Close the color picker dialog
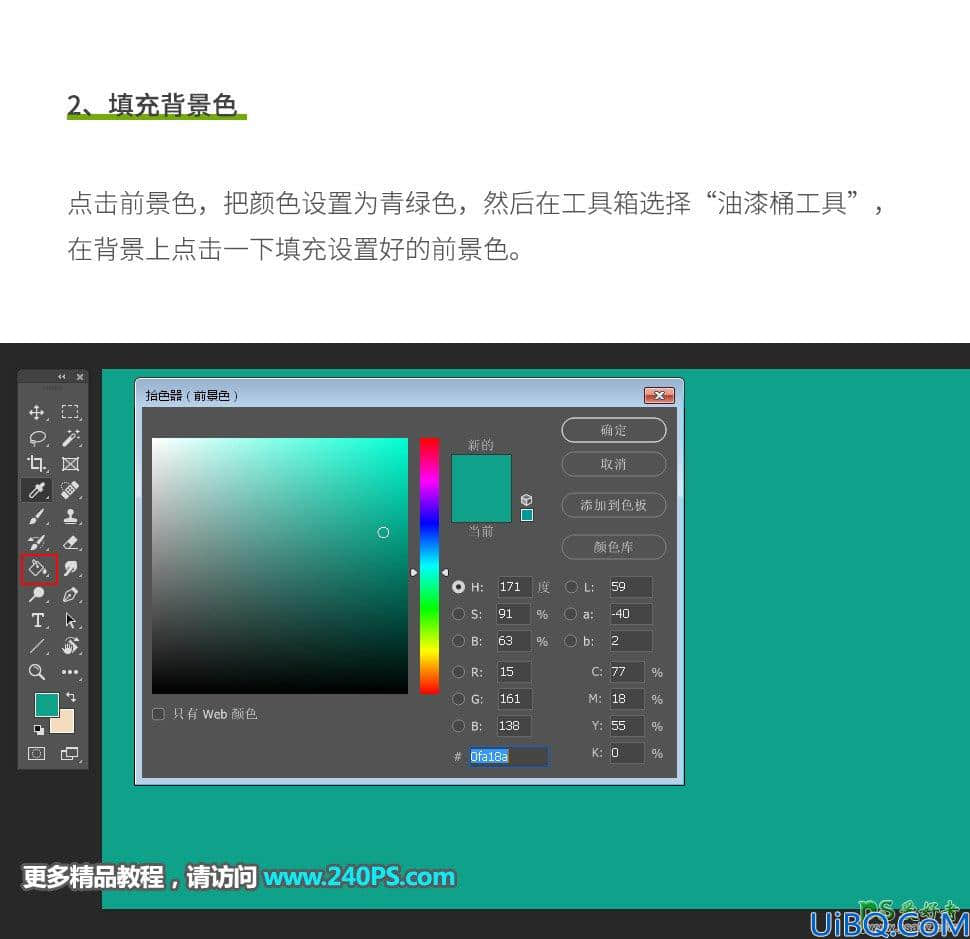The width and height of the screenshot is (970, 939). pos(659,395)
